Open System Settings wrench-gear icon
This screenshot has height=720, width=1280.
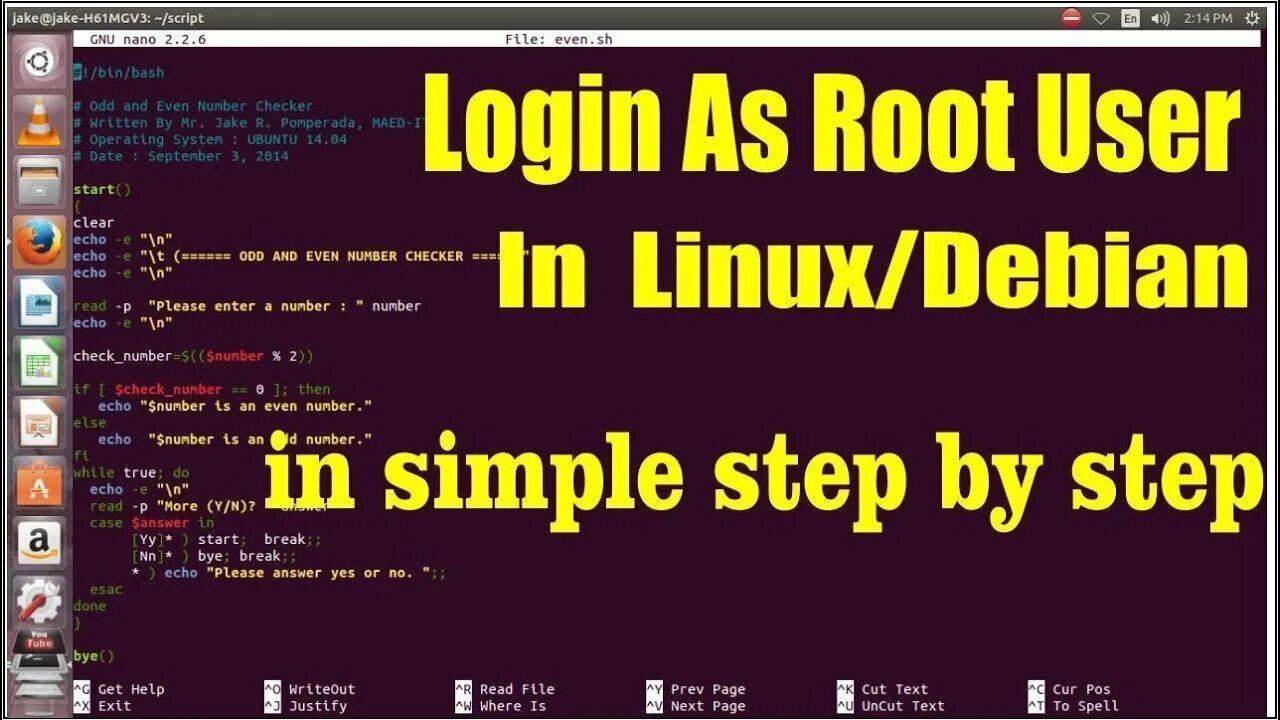(x=39, y=602)
